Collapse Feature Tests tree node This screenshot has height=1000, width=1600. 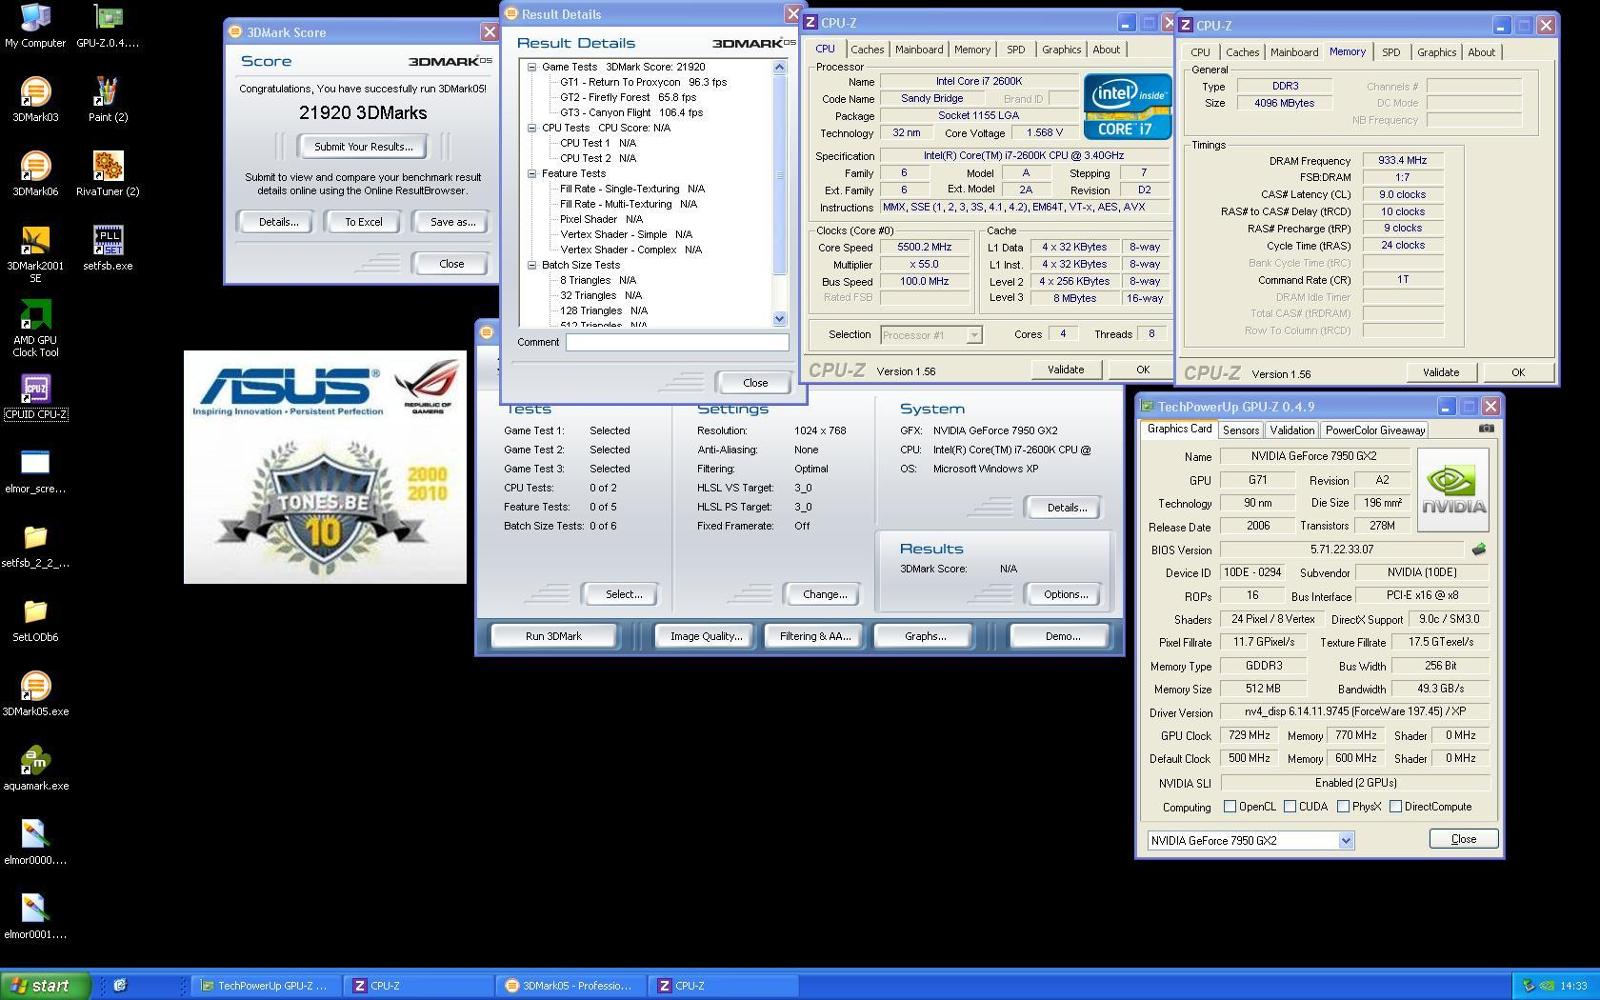(532, 173)
